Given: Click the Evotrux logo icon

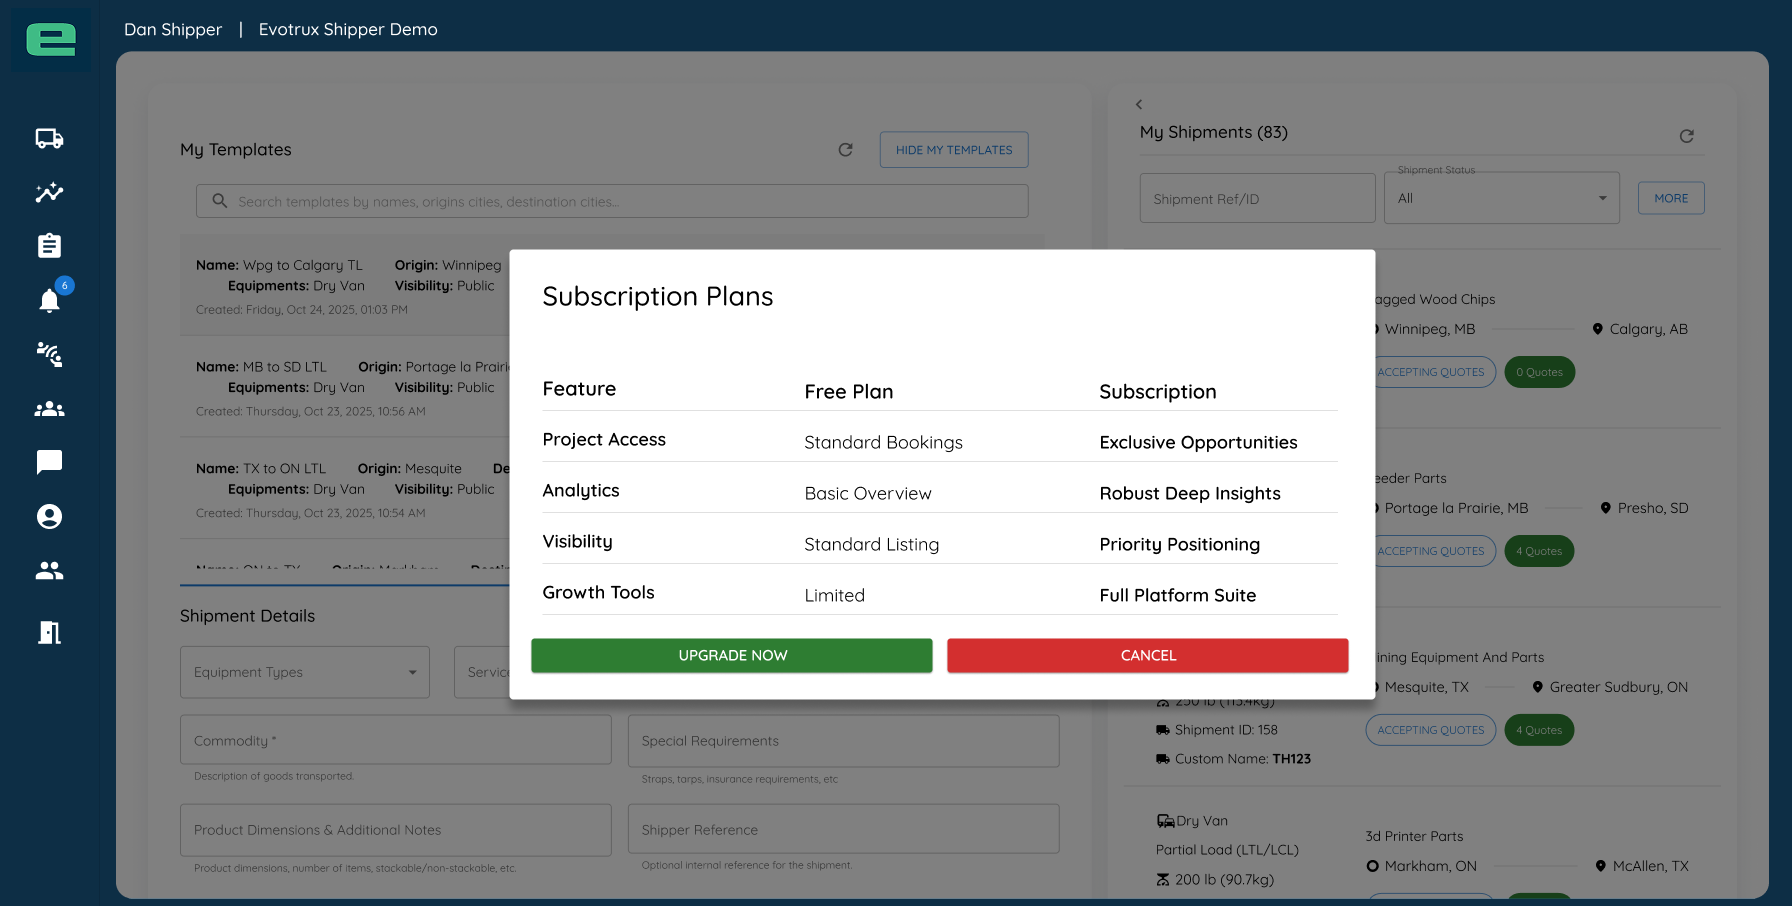Looking at the screenshot, I should pos(51,40).
